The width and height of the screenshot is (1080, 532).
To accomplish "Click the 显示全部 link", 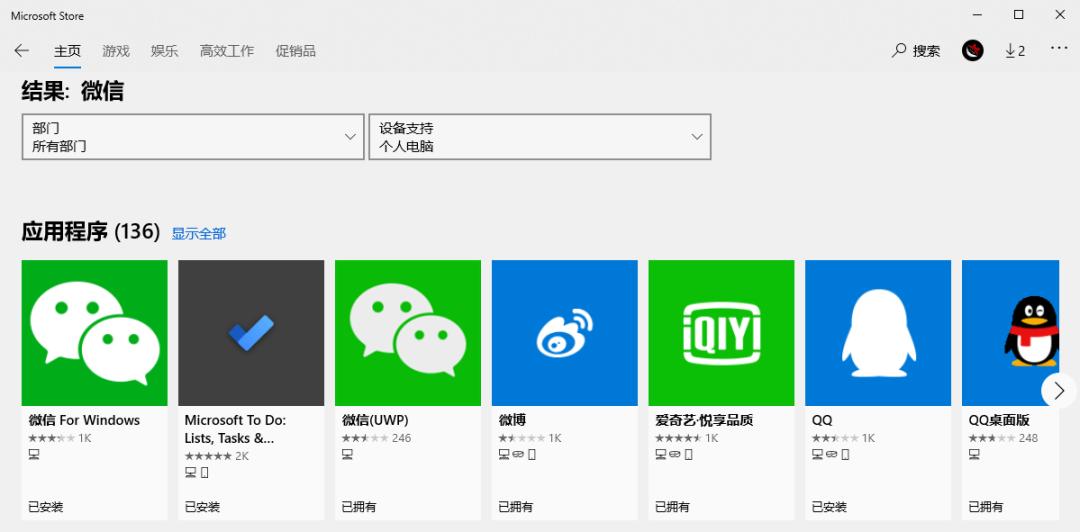I will pos(198,234).
